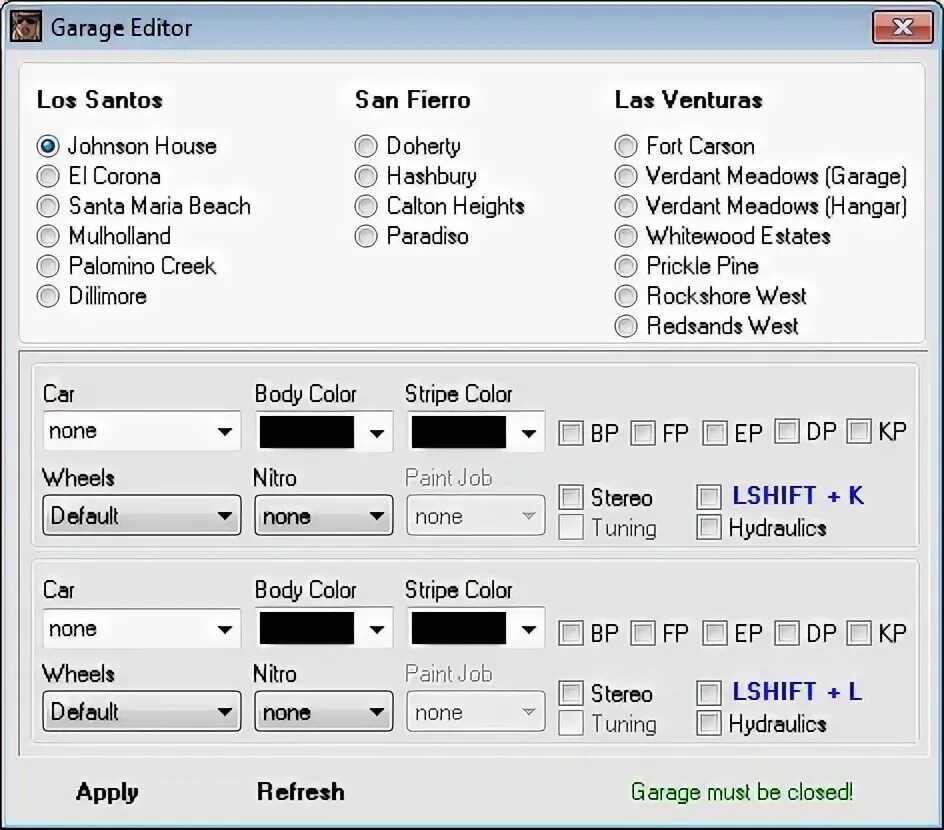This screenshot has height=830, width=944.
Task: Enable KP checkbox in first car slot
Action: tap(859, 431)
